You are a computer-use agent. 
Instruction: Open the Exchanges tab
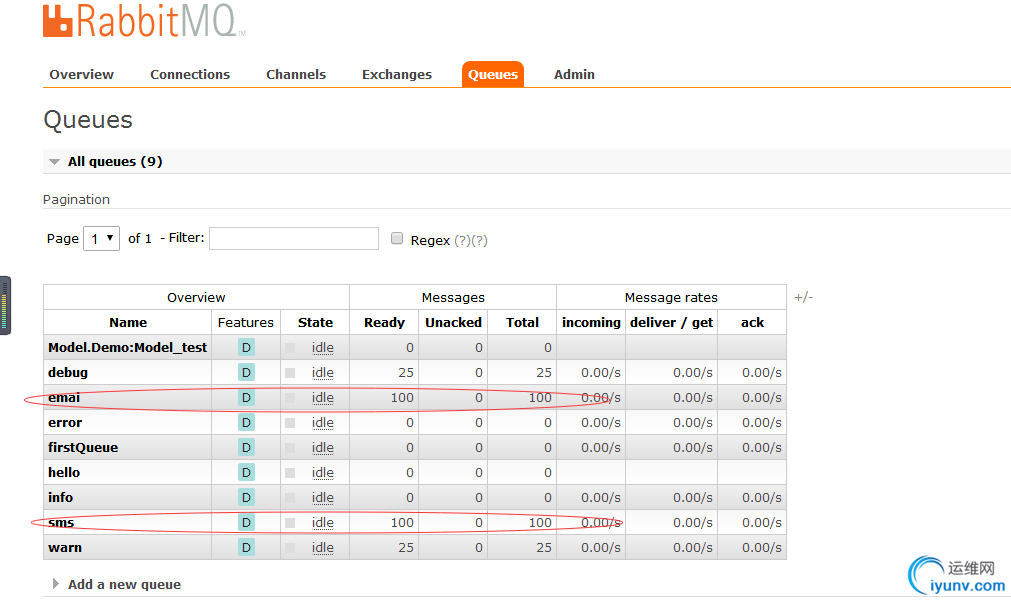click(x=397, y=75)
